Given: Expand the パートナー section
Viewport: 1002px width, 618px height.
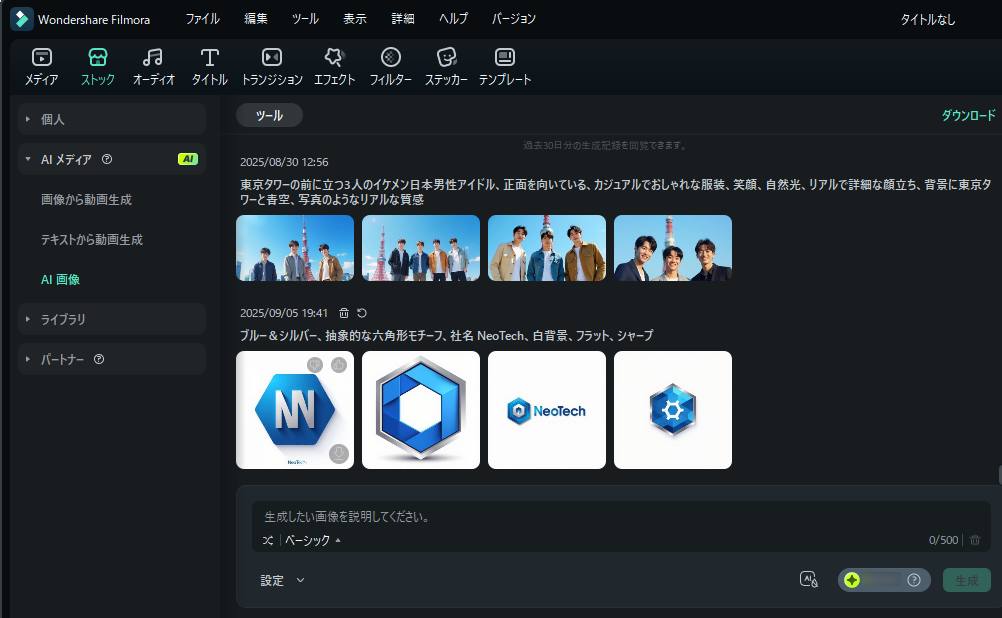Looking at the screenshot, I should click(27, 359).
